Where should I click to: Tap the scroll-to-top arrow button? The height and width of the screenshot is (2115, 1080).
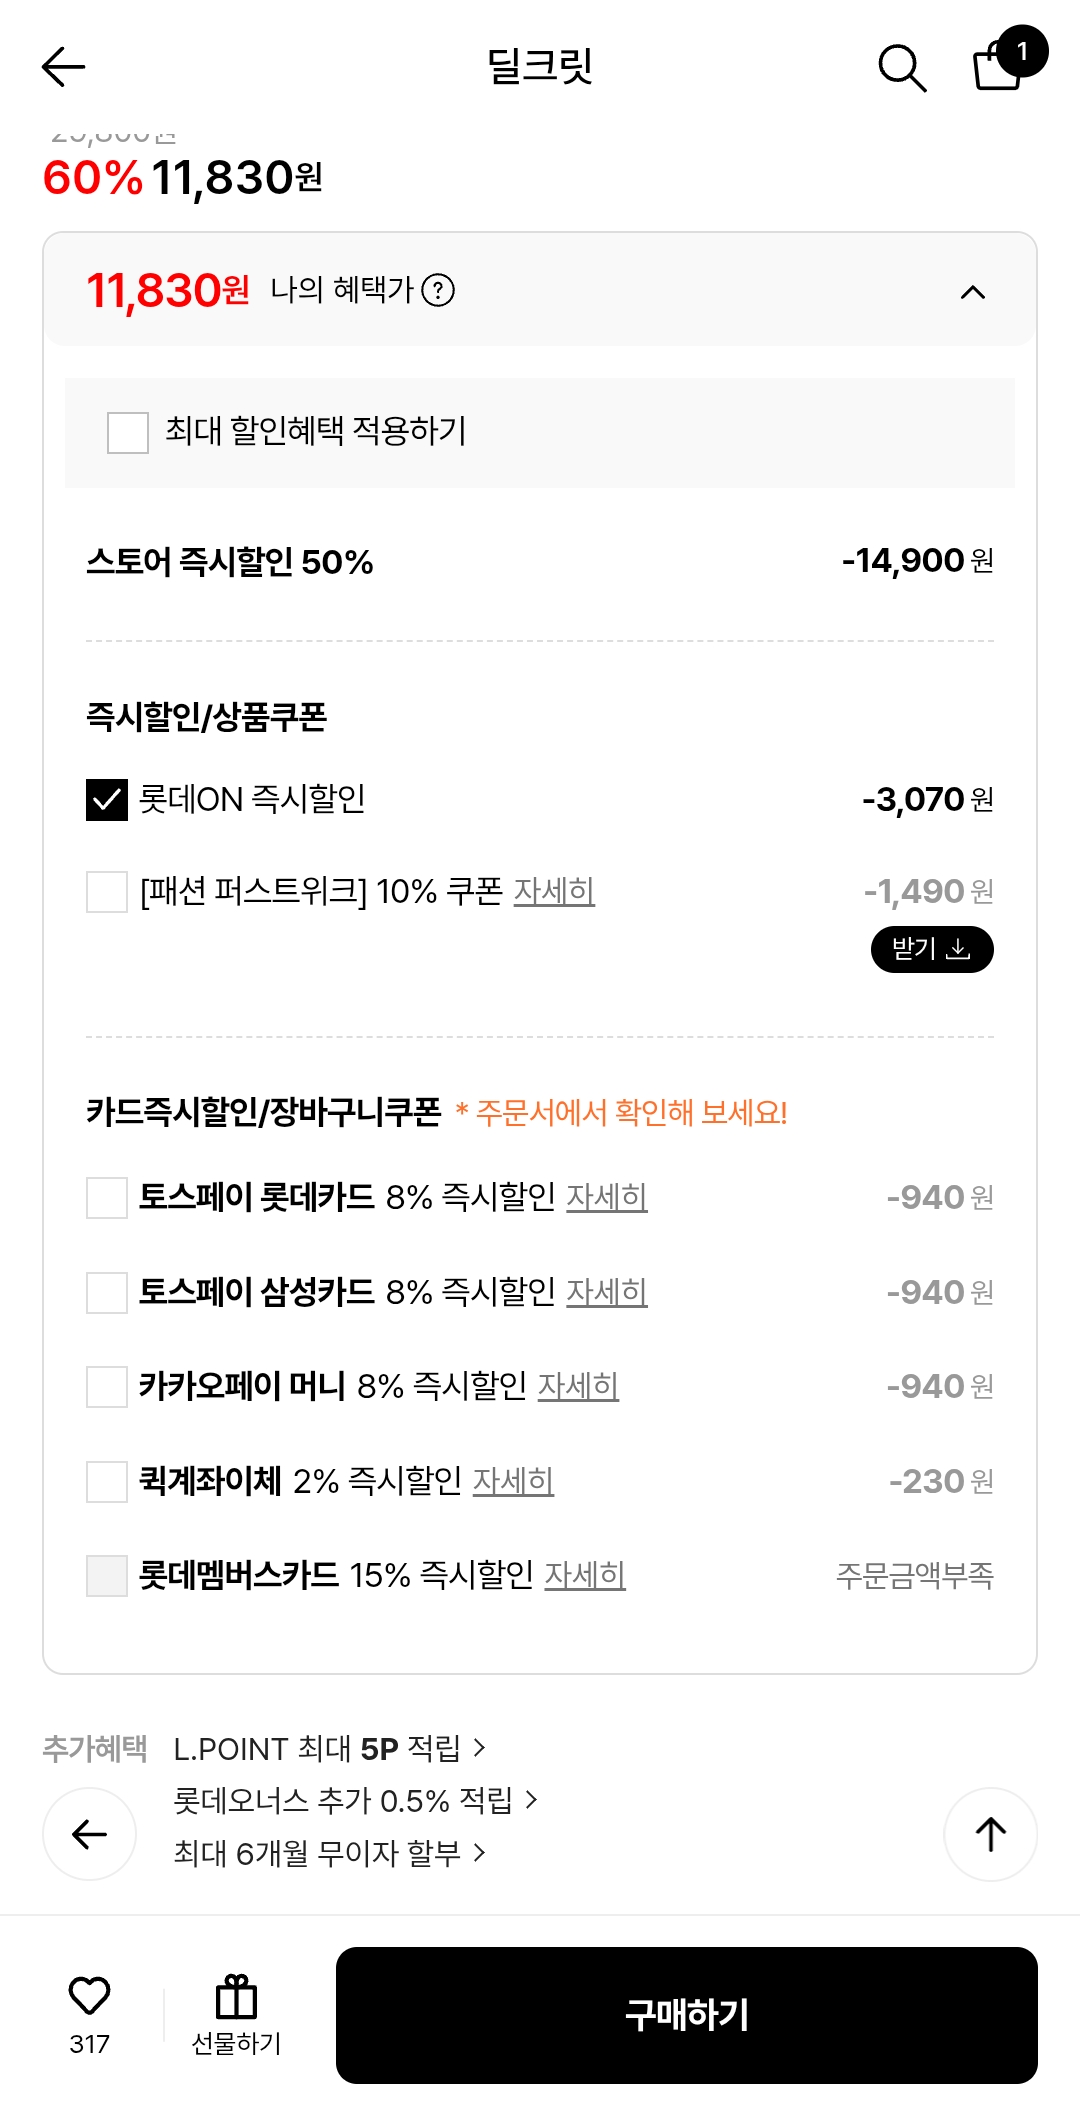[x=990, y=1834]
